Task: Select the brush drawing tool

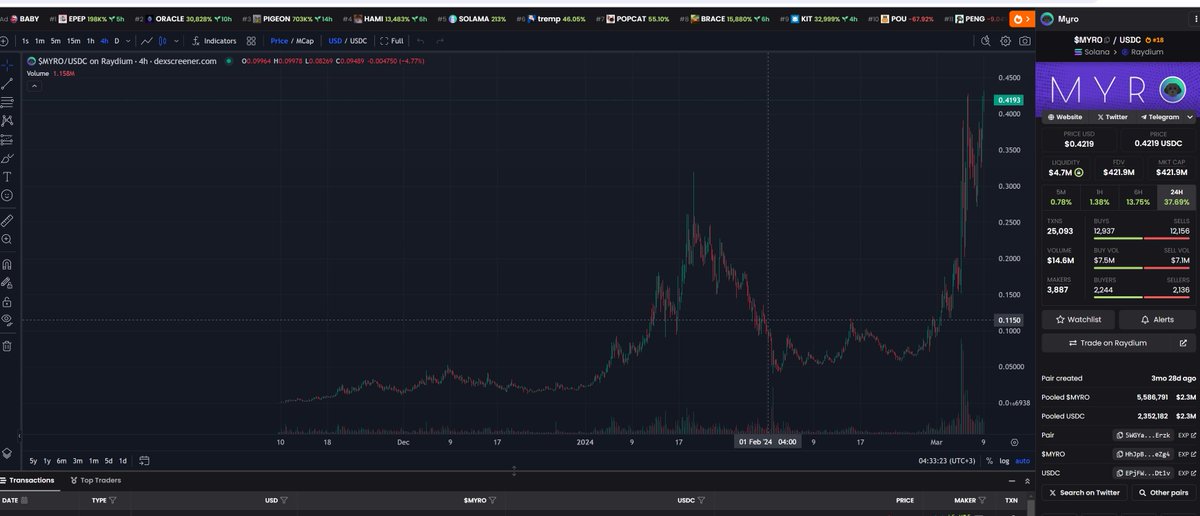Action: click(x=7, y=157)
